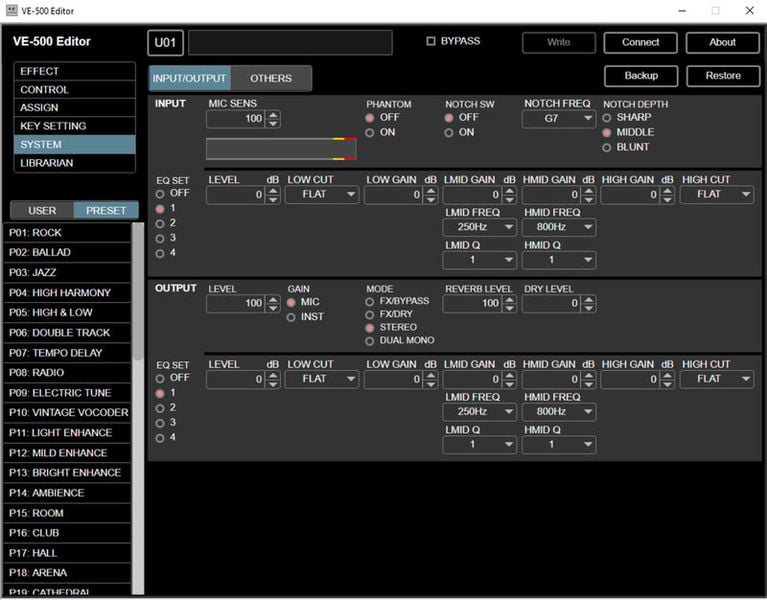This screenshot has width=767, height=600.
Task: Open input HIGH CUT dropdown
Action: pyautogui.click(x=717, y=195)
